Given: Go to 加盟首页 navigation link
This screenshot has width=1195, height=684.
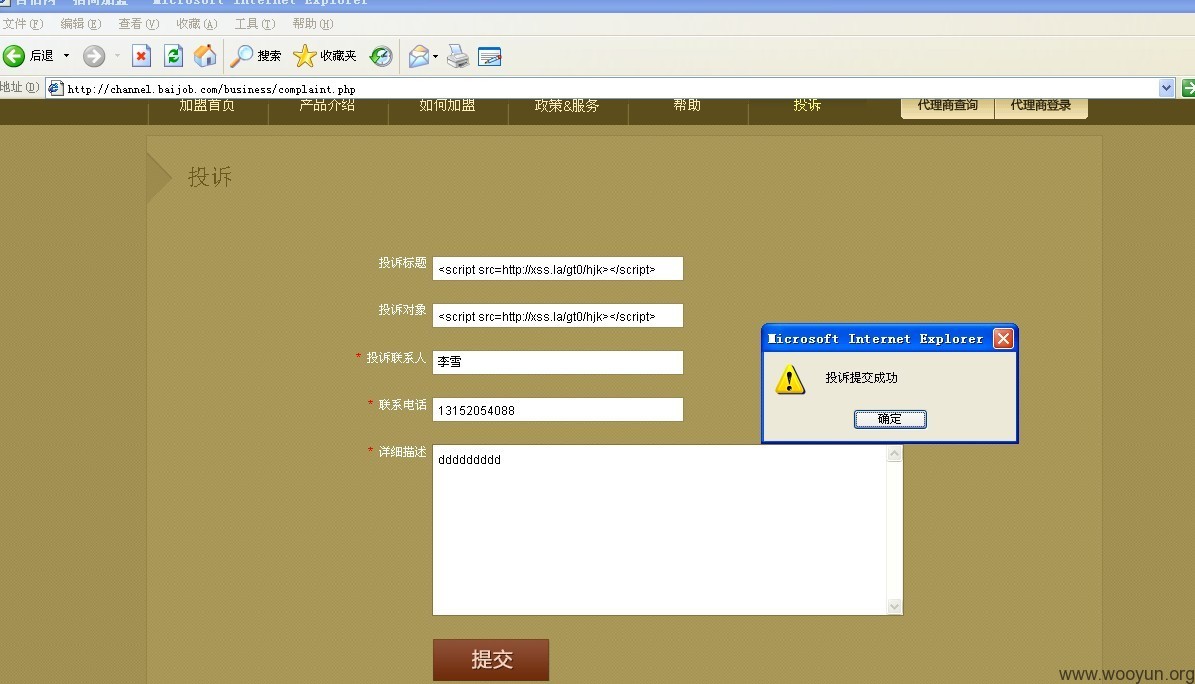Looking at the screenshot, I should point(207,105).
